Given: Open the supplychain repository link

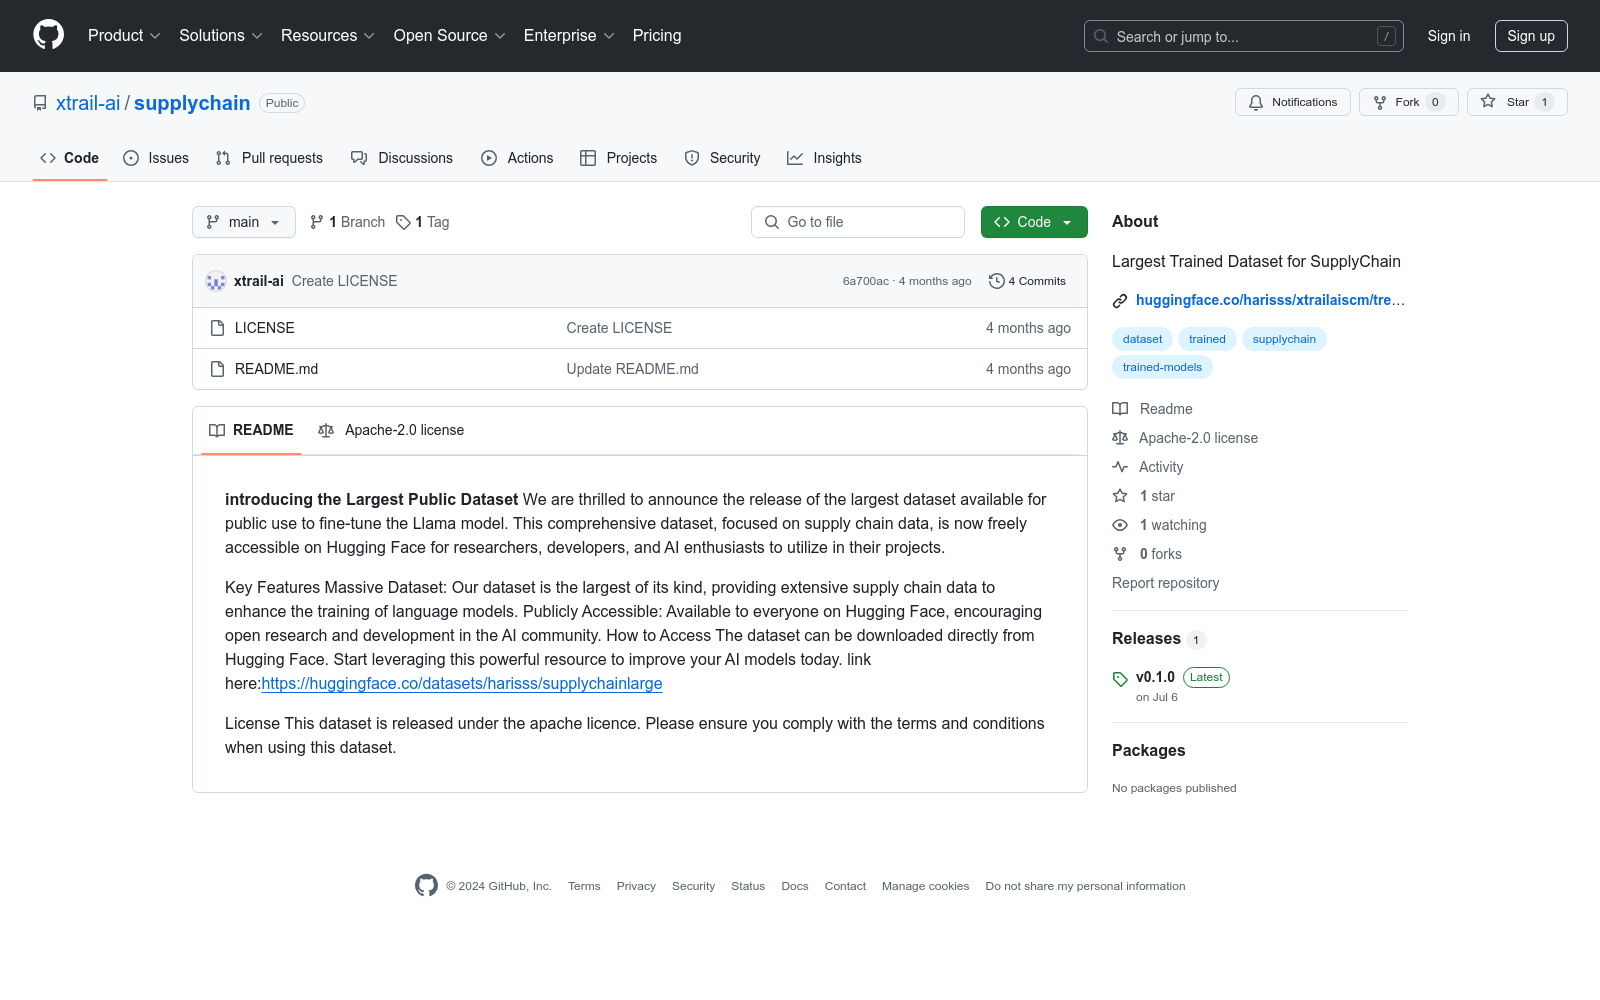Looking at the screenshot, I should [x=192, y=103].
